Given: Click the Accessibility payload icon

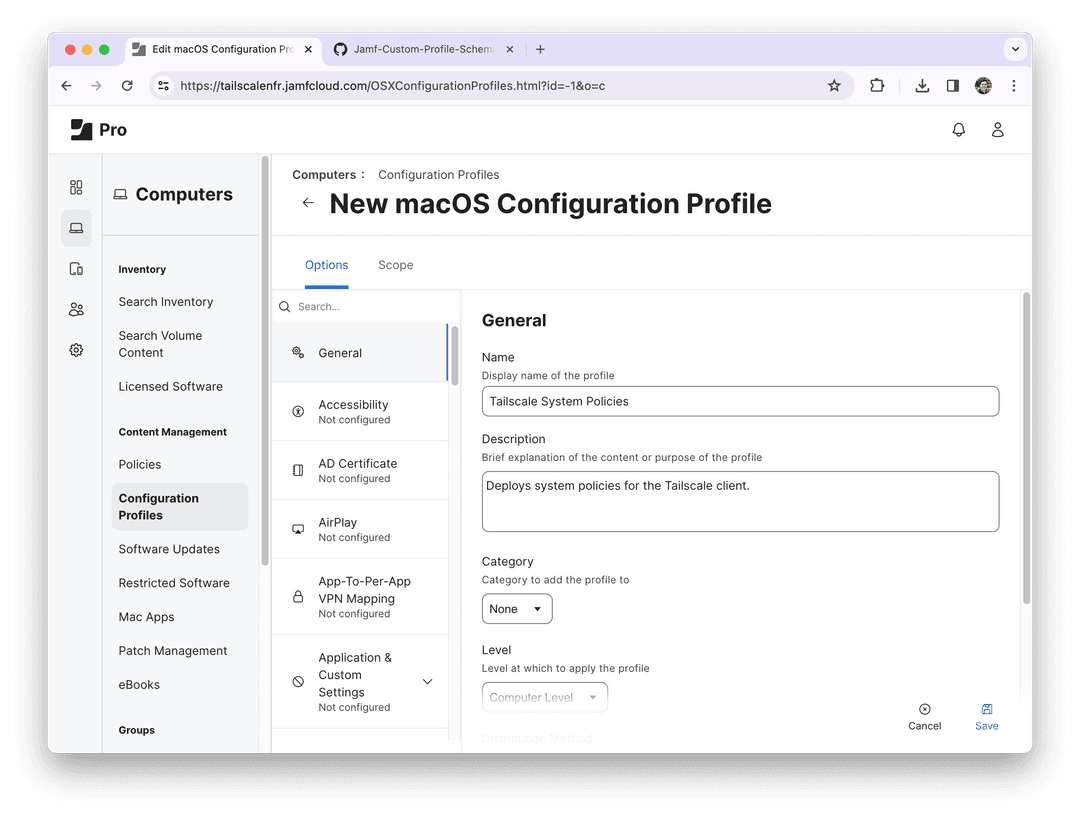Looking at the screenshot, I should [296, 410].
